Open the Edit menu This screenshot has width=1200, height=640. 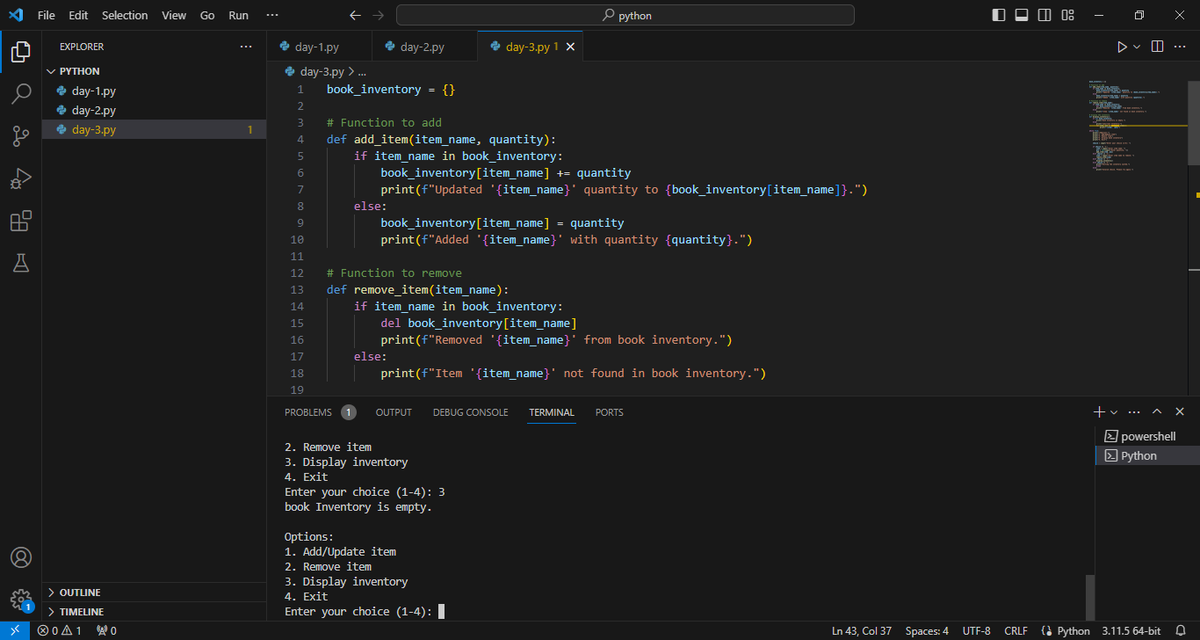pyautogui.click(x=78, y=15)
